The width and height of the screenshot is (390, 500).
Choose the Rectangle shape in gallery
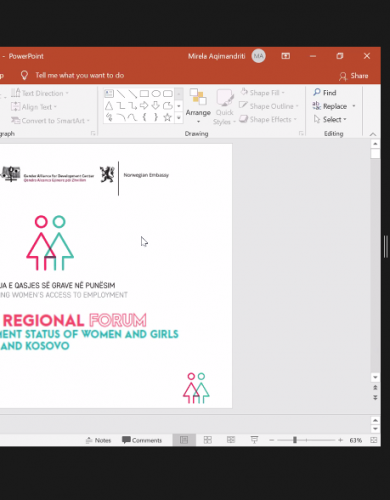coord(144,94)
